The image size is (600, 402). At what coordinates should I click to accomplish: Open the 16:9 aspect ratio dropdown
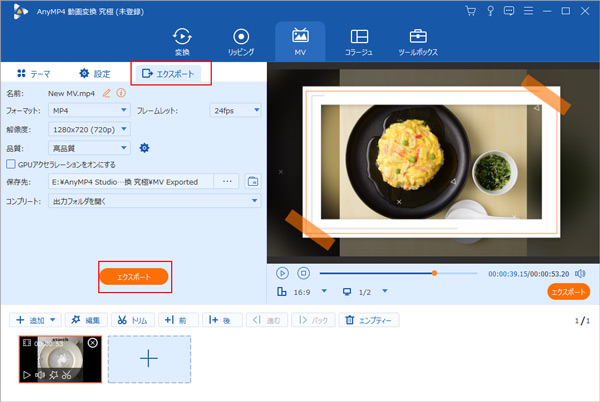pyautogui.click(x=324, y=291)
